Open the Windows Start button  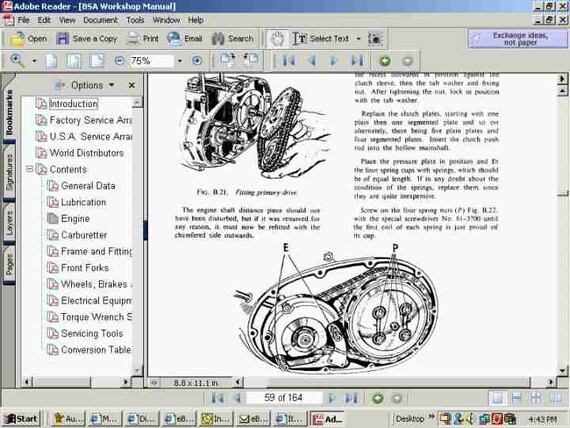pos(21,419)
